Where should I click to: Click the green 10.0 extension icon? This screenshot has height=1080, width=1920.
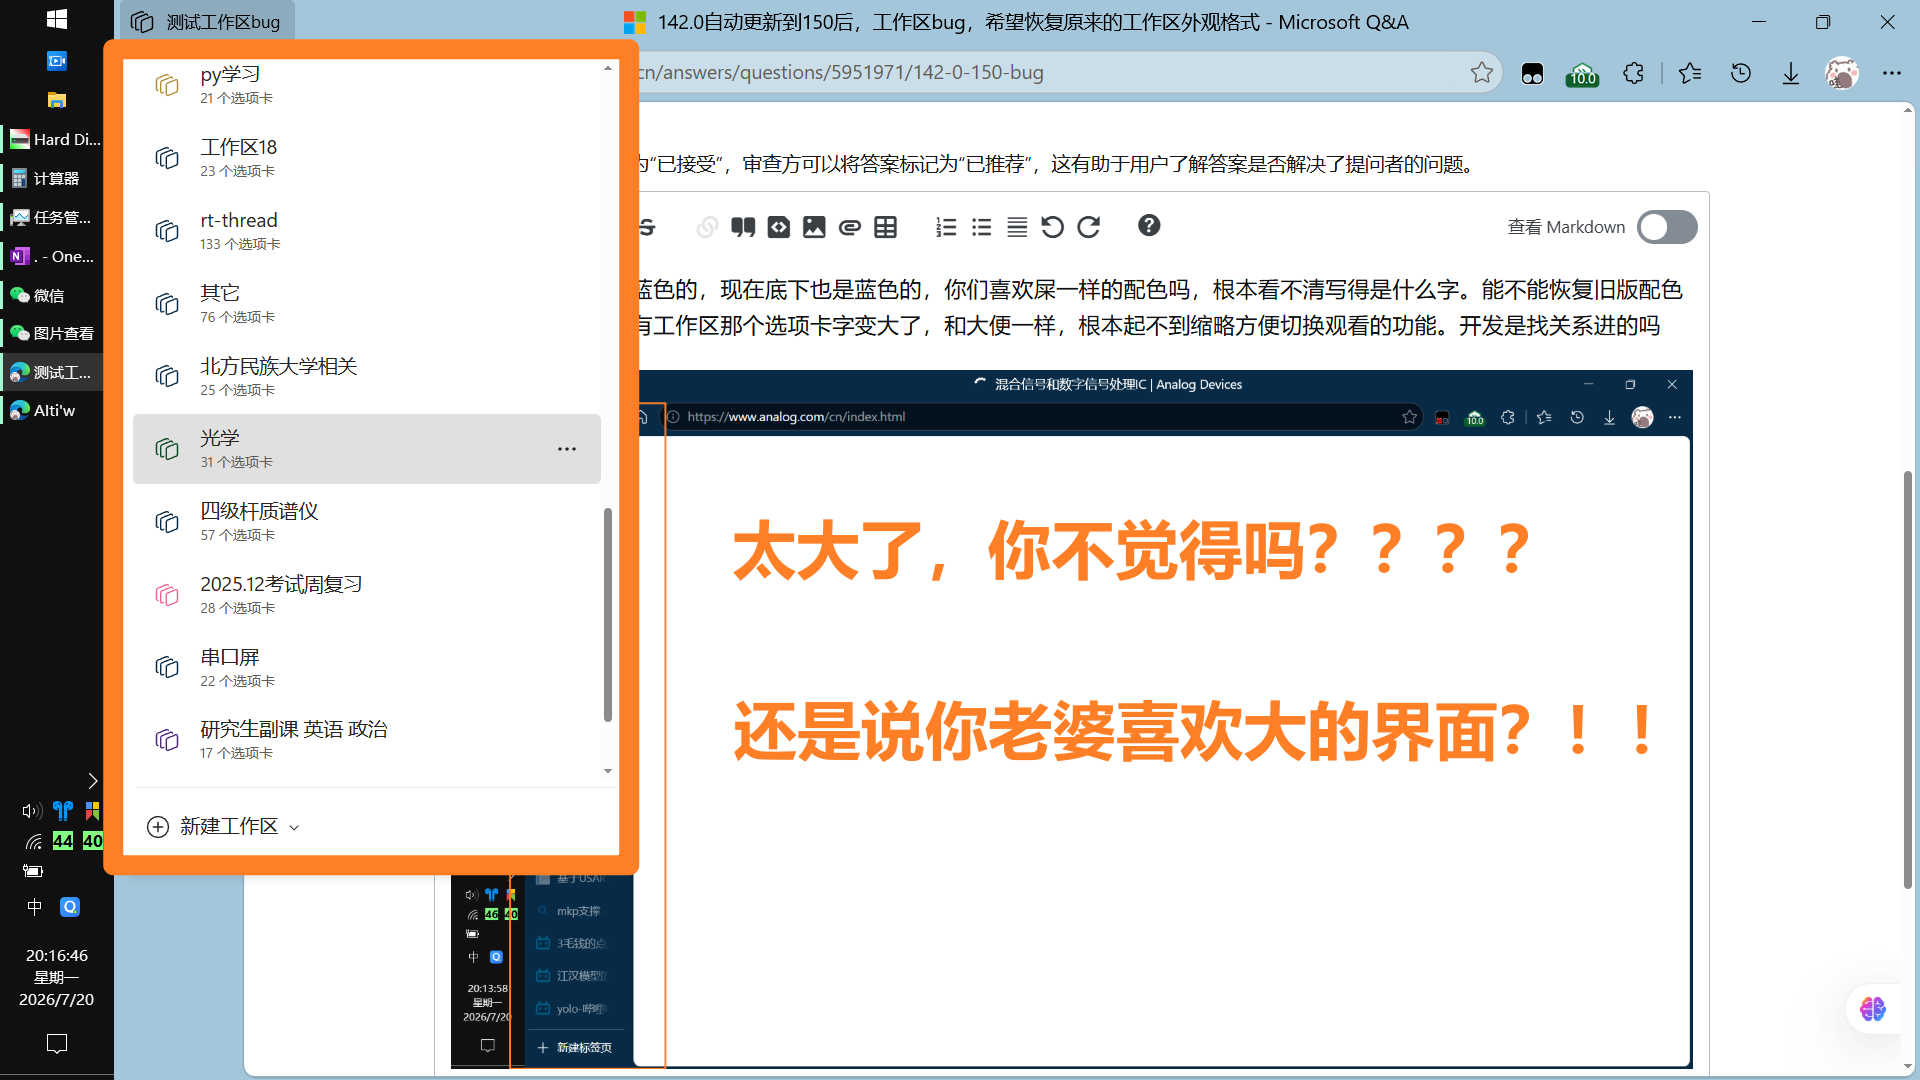pyautogui.click(x=1582, y=74)
